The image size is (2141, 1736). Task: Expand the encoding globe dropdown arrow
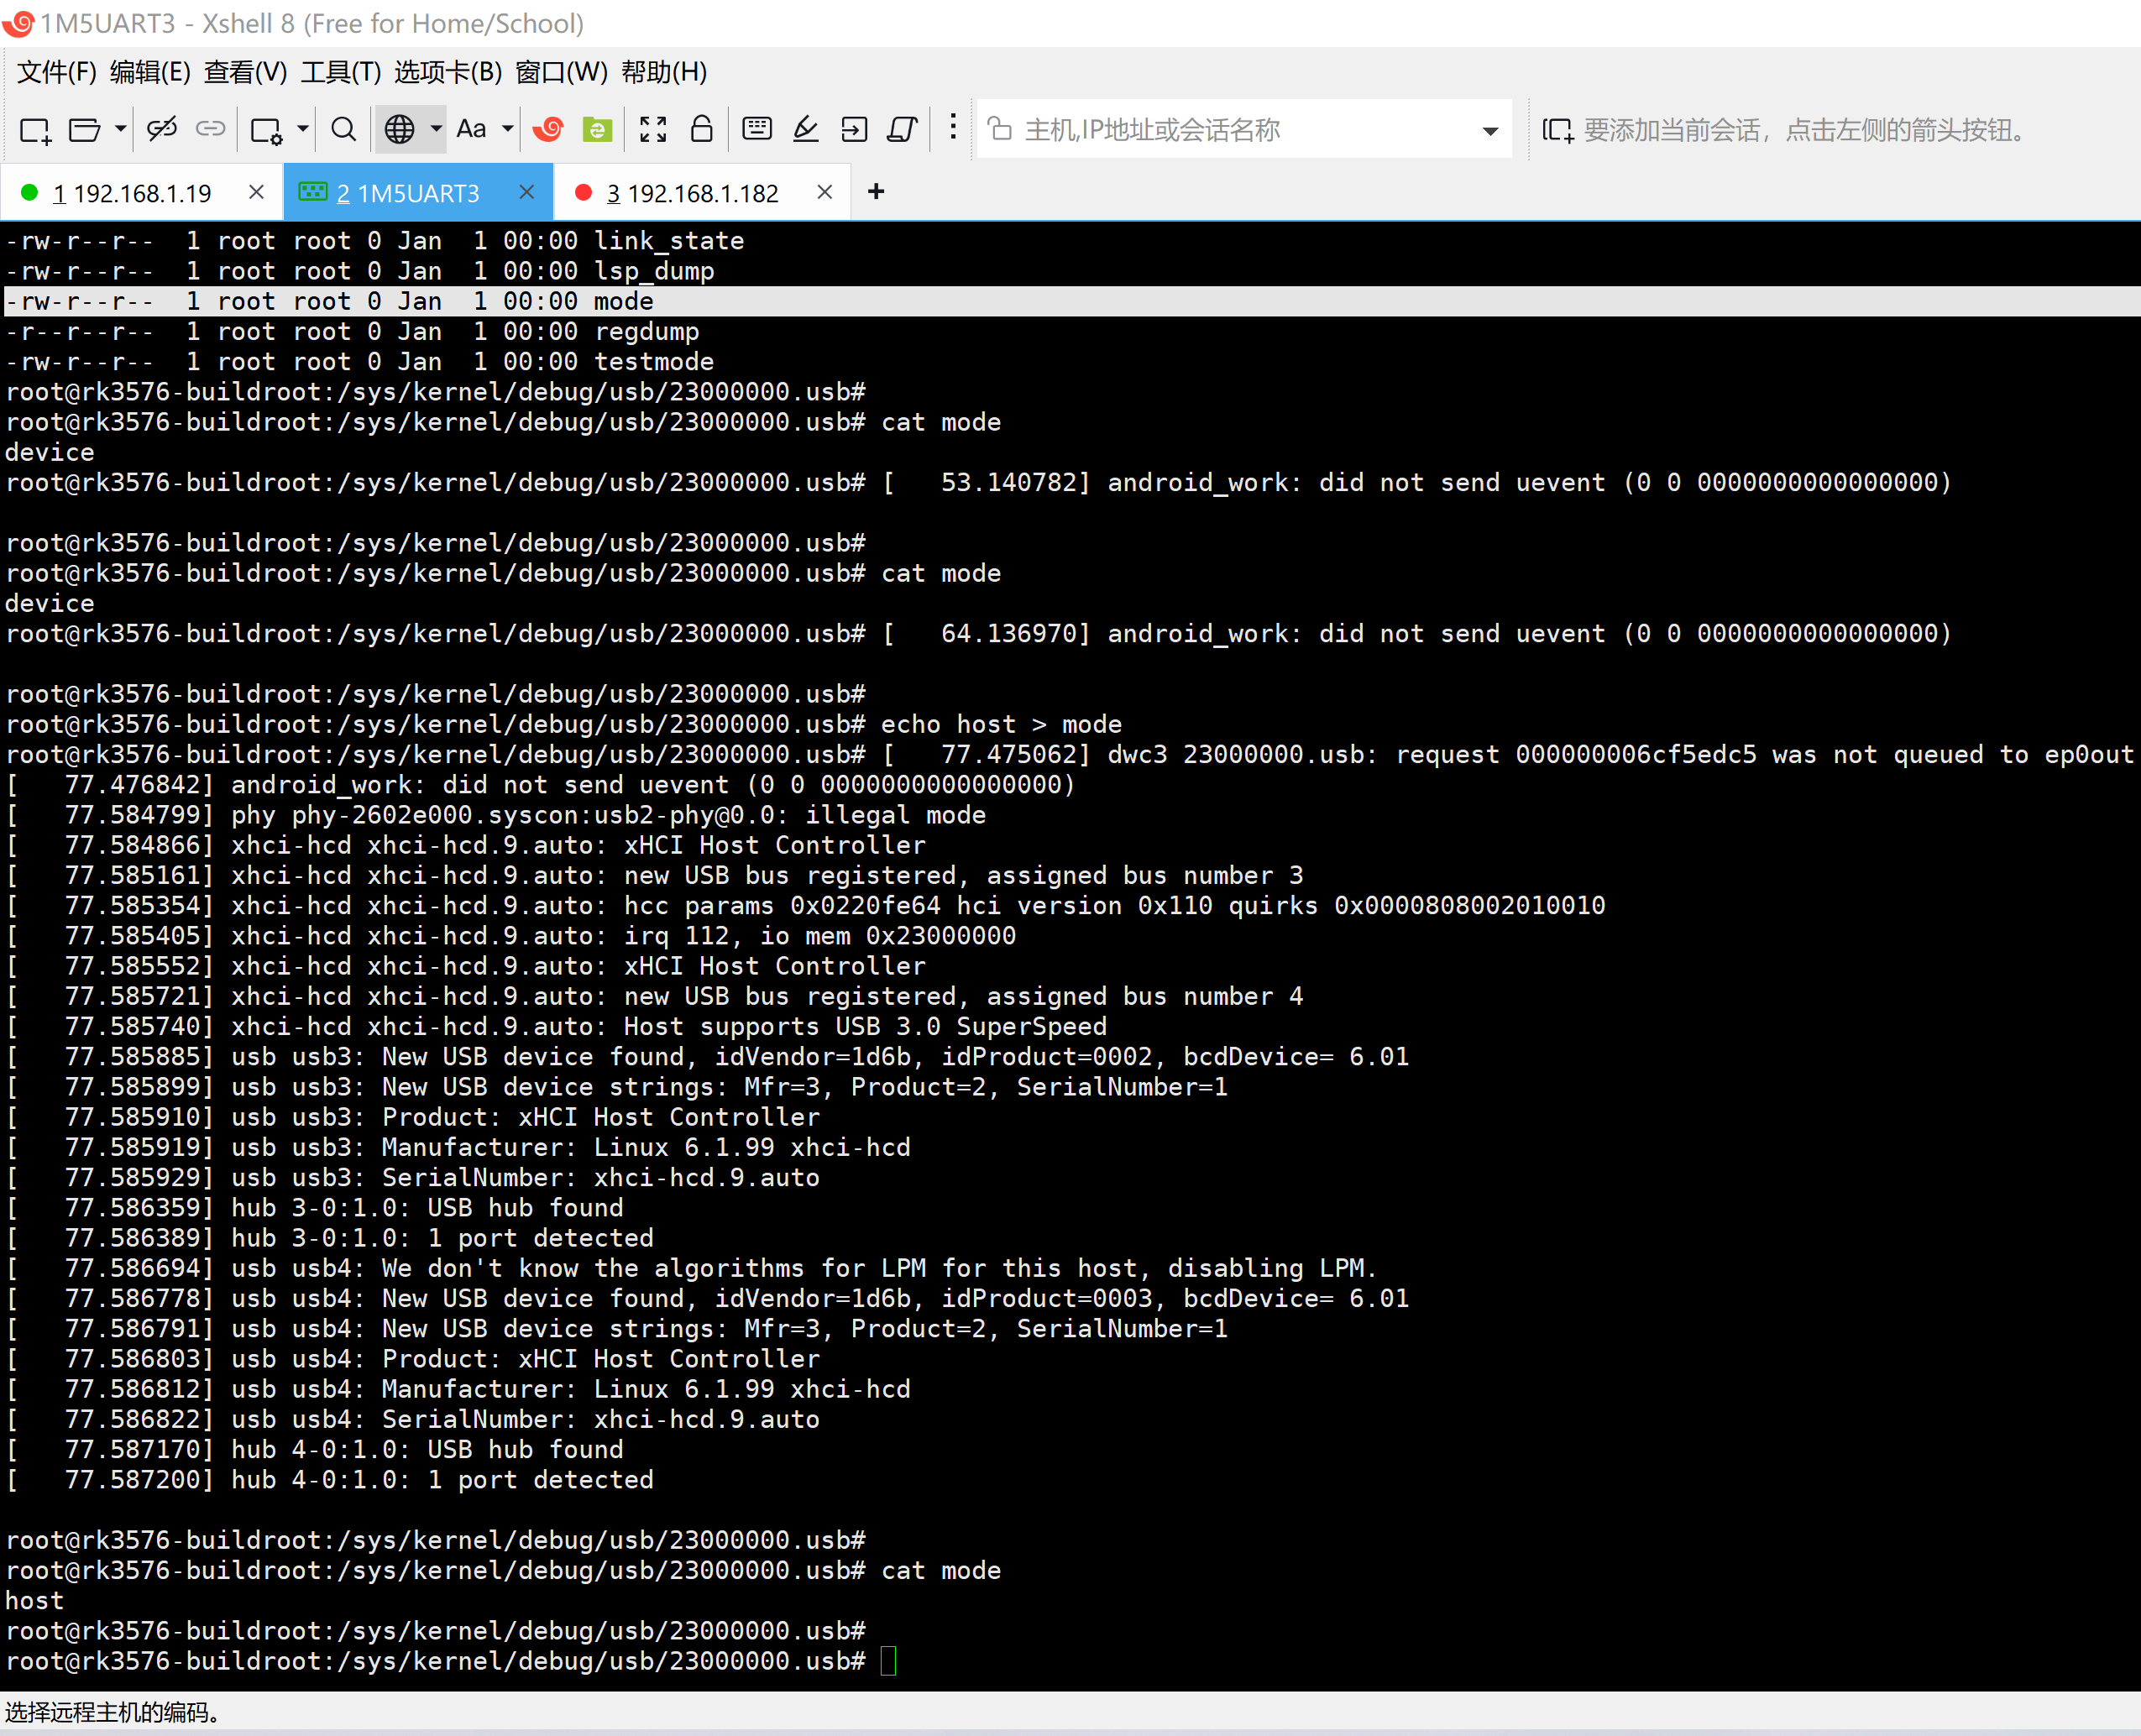coord(436,129)
